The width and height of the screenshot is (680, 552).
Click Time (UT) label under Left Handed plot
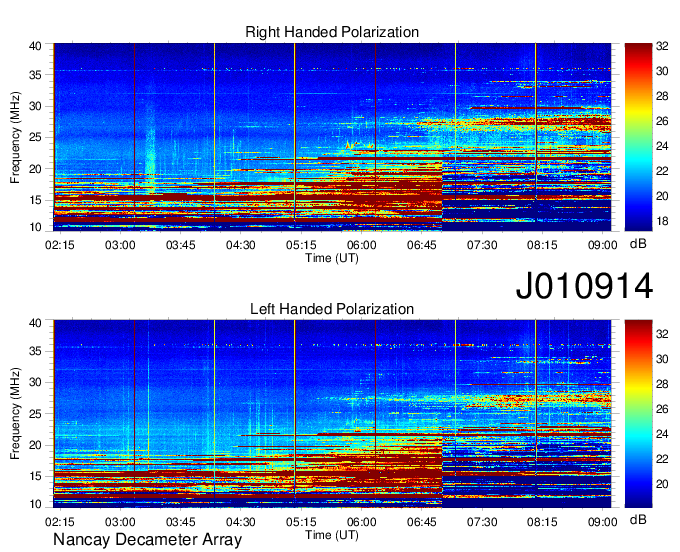coord(332,535)
